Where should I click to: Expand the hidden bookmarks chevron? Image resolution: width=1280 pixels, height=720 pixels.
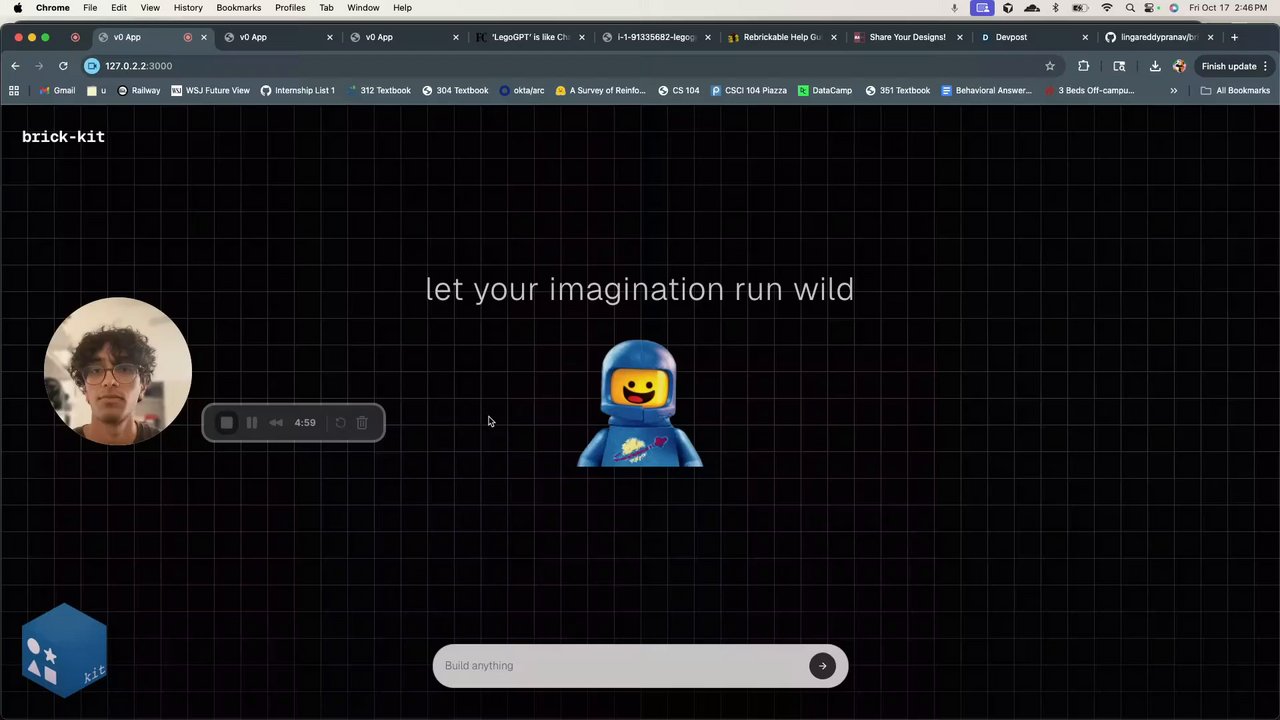click(1173, 90)
